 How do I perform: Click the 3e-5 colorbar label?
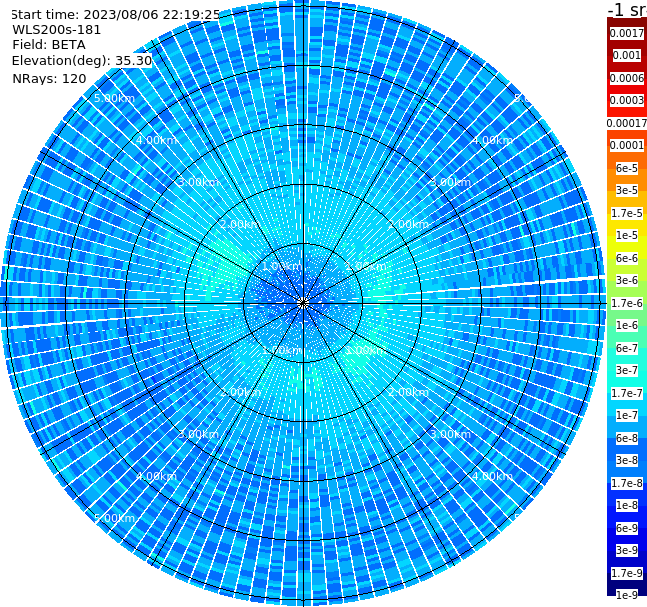627,190
